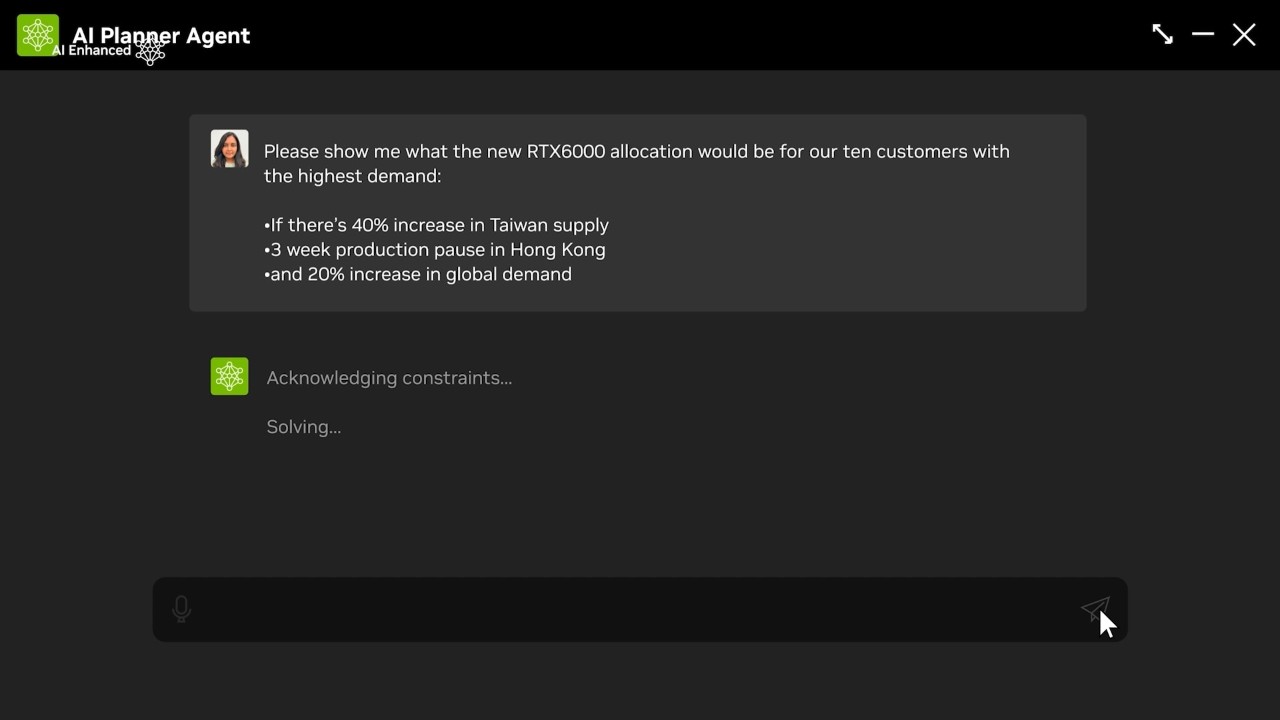Viewport: 1280px width, 720px height.
Task: Open the user profile photo thumbnail
Action: point(229,149)
